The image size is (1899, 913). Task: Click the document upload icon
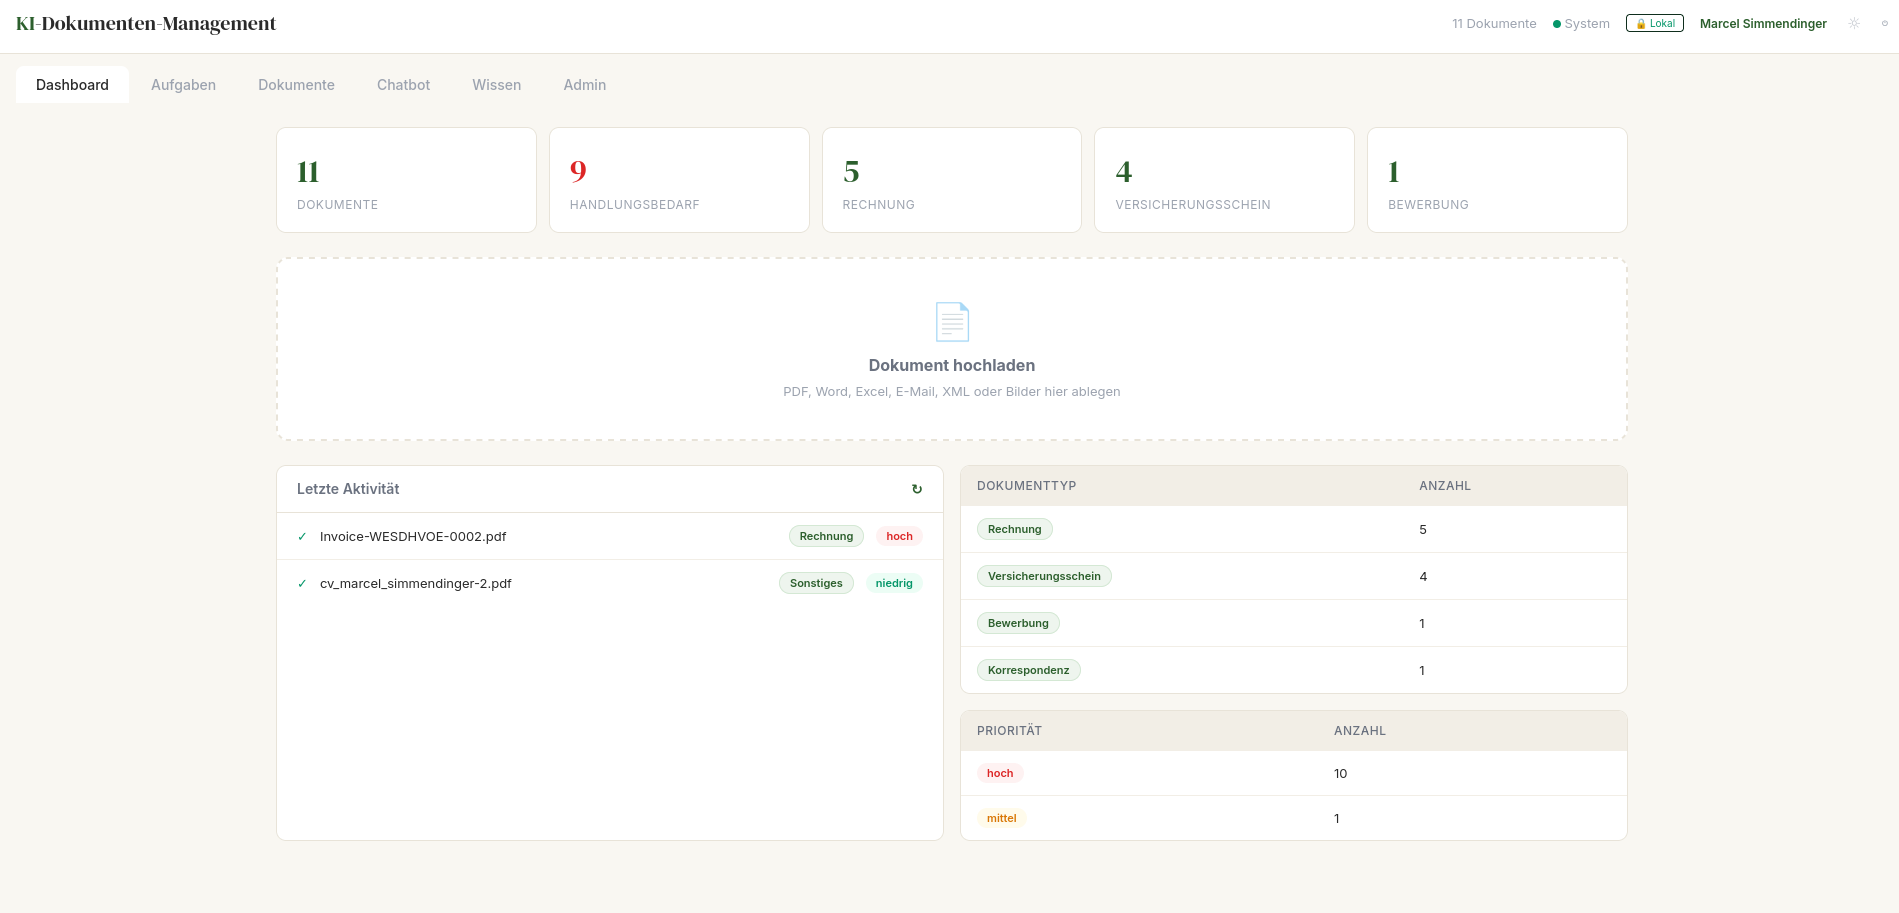point(951,321)
